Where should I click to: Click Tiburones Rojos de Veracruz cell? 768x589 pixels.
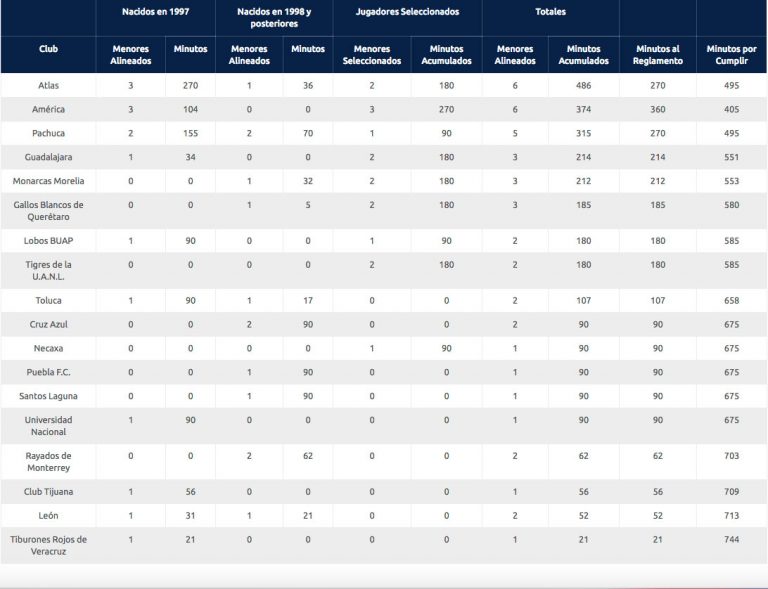coord(48,545)
